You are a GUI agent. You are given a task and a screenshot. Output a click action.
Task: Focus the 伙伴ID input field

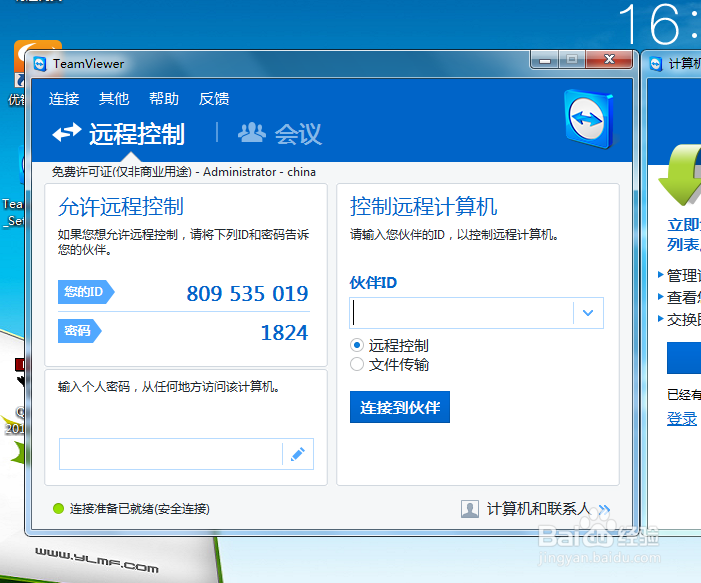461,313
